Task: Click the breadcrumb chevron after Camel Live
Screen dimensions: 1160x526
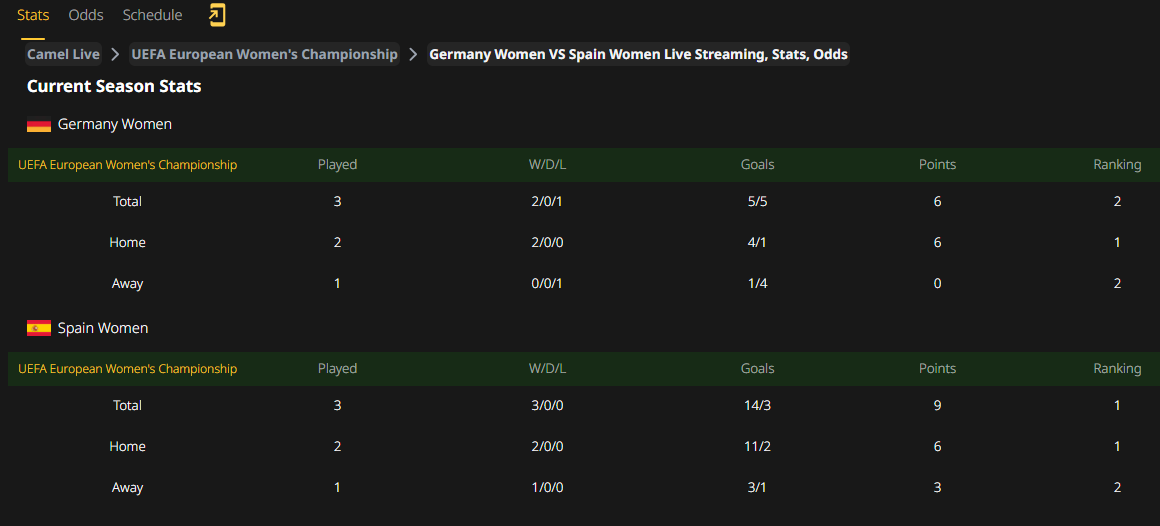Action: (115, 54)
